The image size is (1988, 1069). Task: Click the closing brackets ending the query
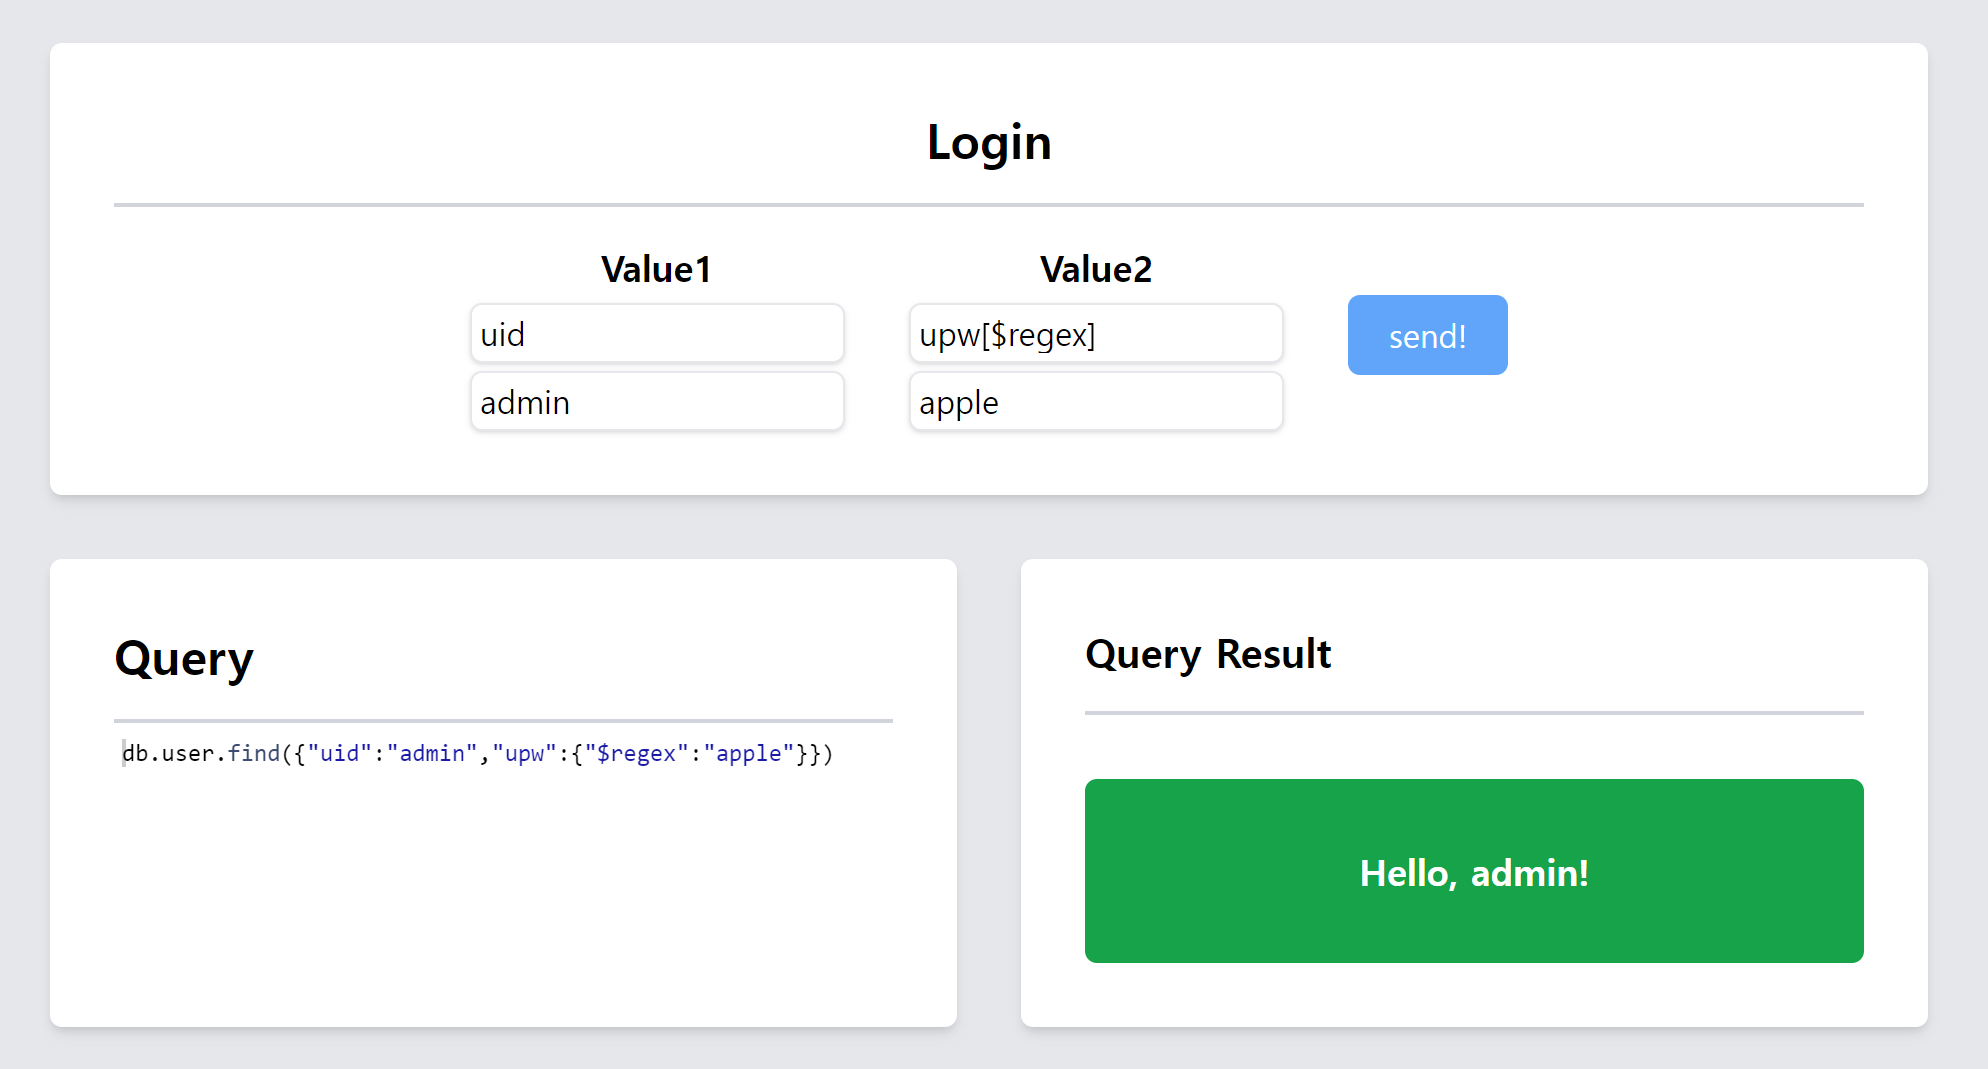(x=814, y=753)
